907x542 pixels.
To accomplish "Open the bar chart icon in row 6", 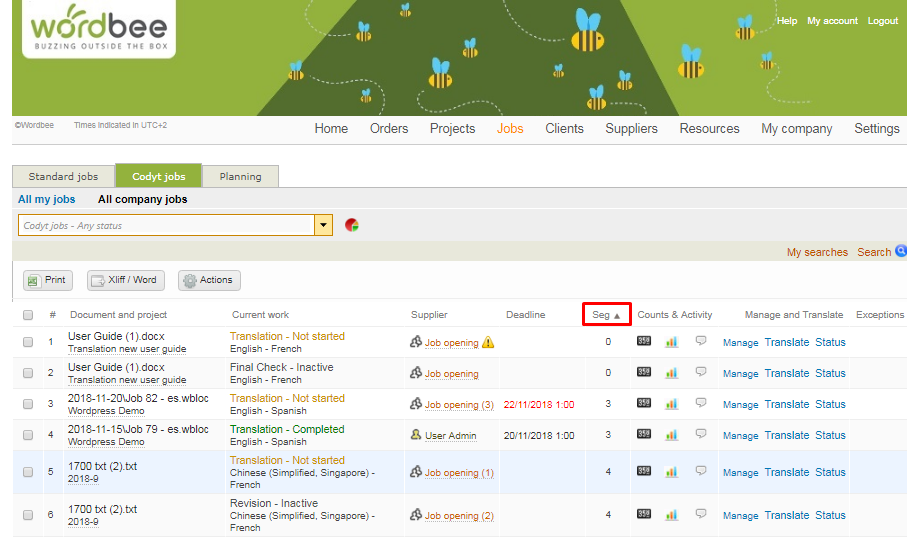I will point(671,515).
